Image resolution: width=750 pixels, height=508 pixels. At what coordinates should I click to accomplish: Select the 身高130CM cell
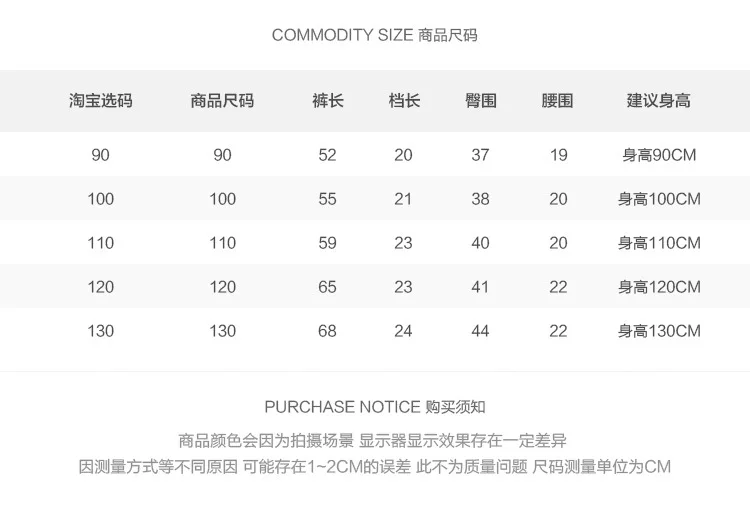click(659, 331)
